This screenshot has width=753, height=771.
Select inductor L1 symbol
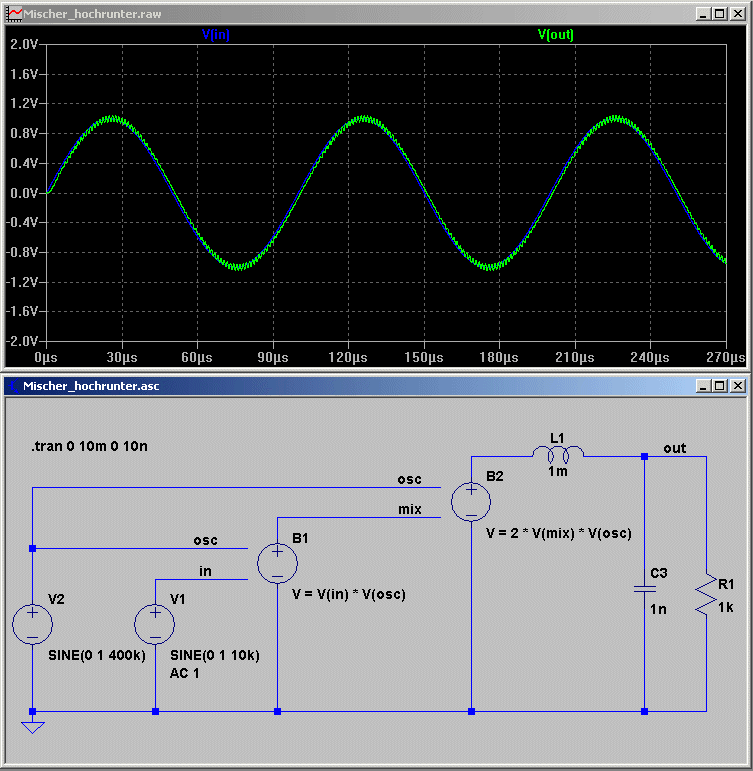point(558,454)
